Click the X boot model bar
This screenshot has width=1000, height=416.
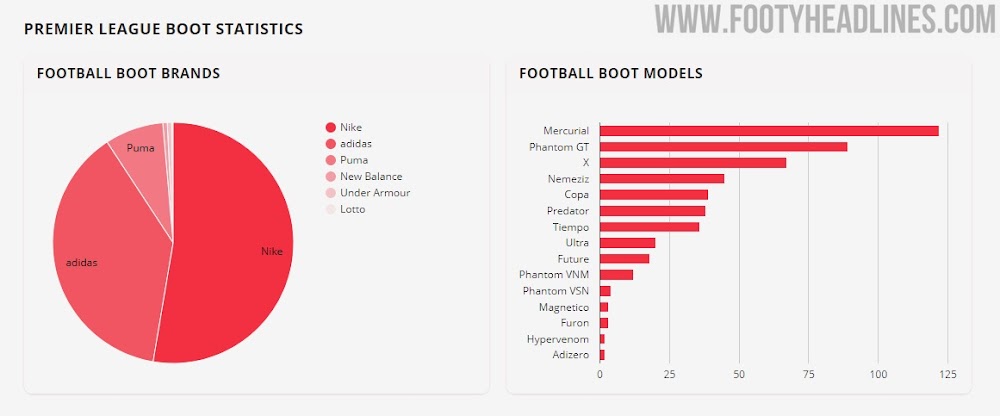click(x=692, y=163)
